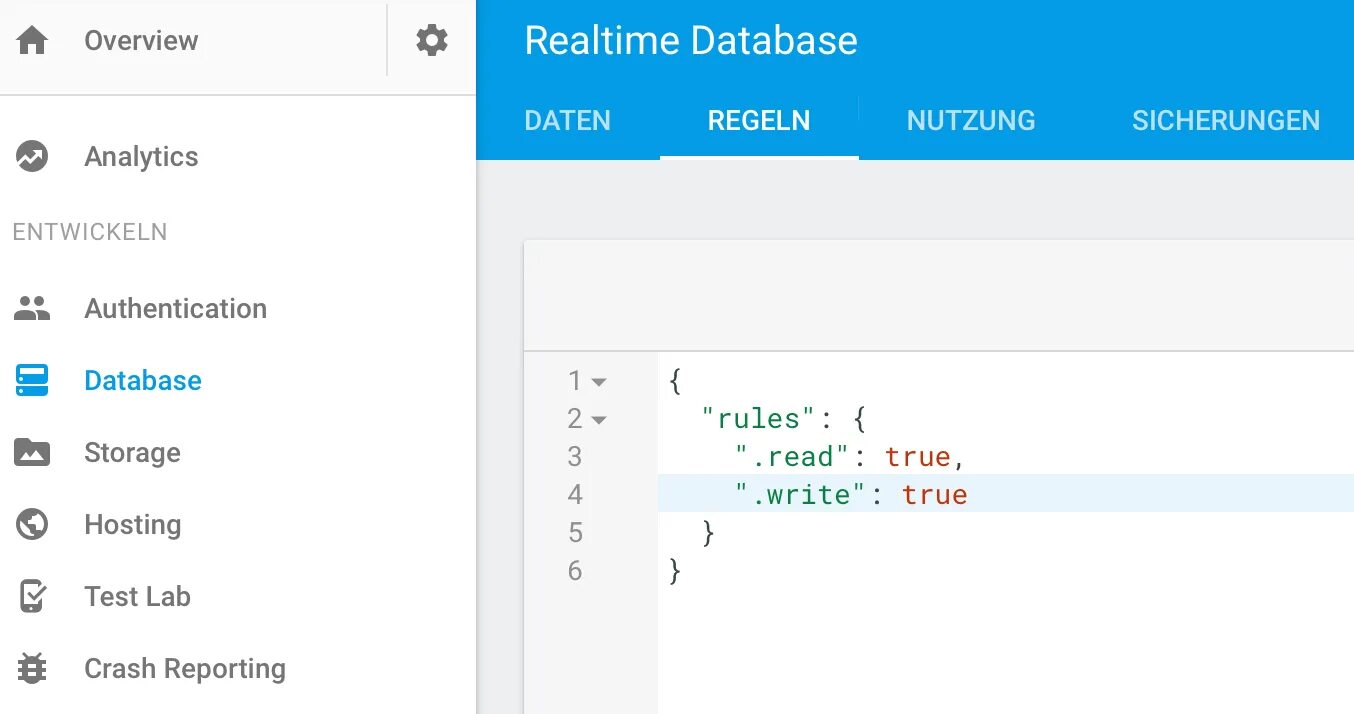
Task: Go to Analytics section
Action: (141, 157)
